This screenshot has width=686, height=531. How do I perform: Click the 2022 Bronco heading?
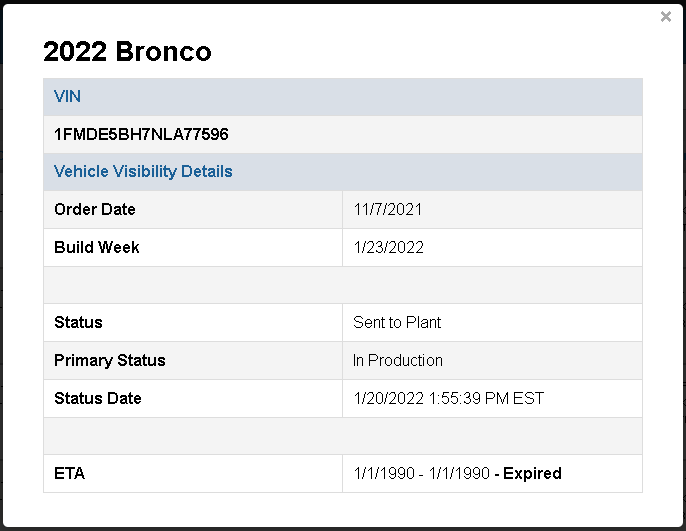127,52
